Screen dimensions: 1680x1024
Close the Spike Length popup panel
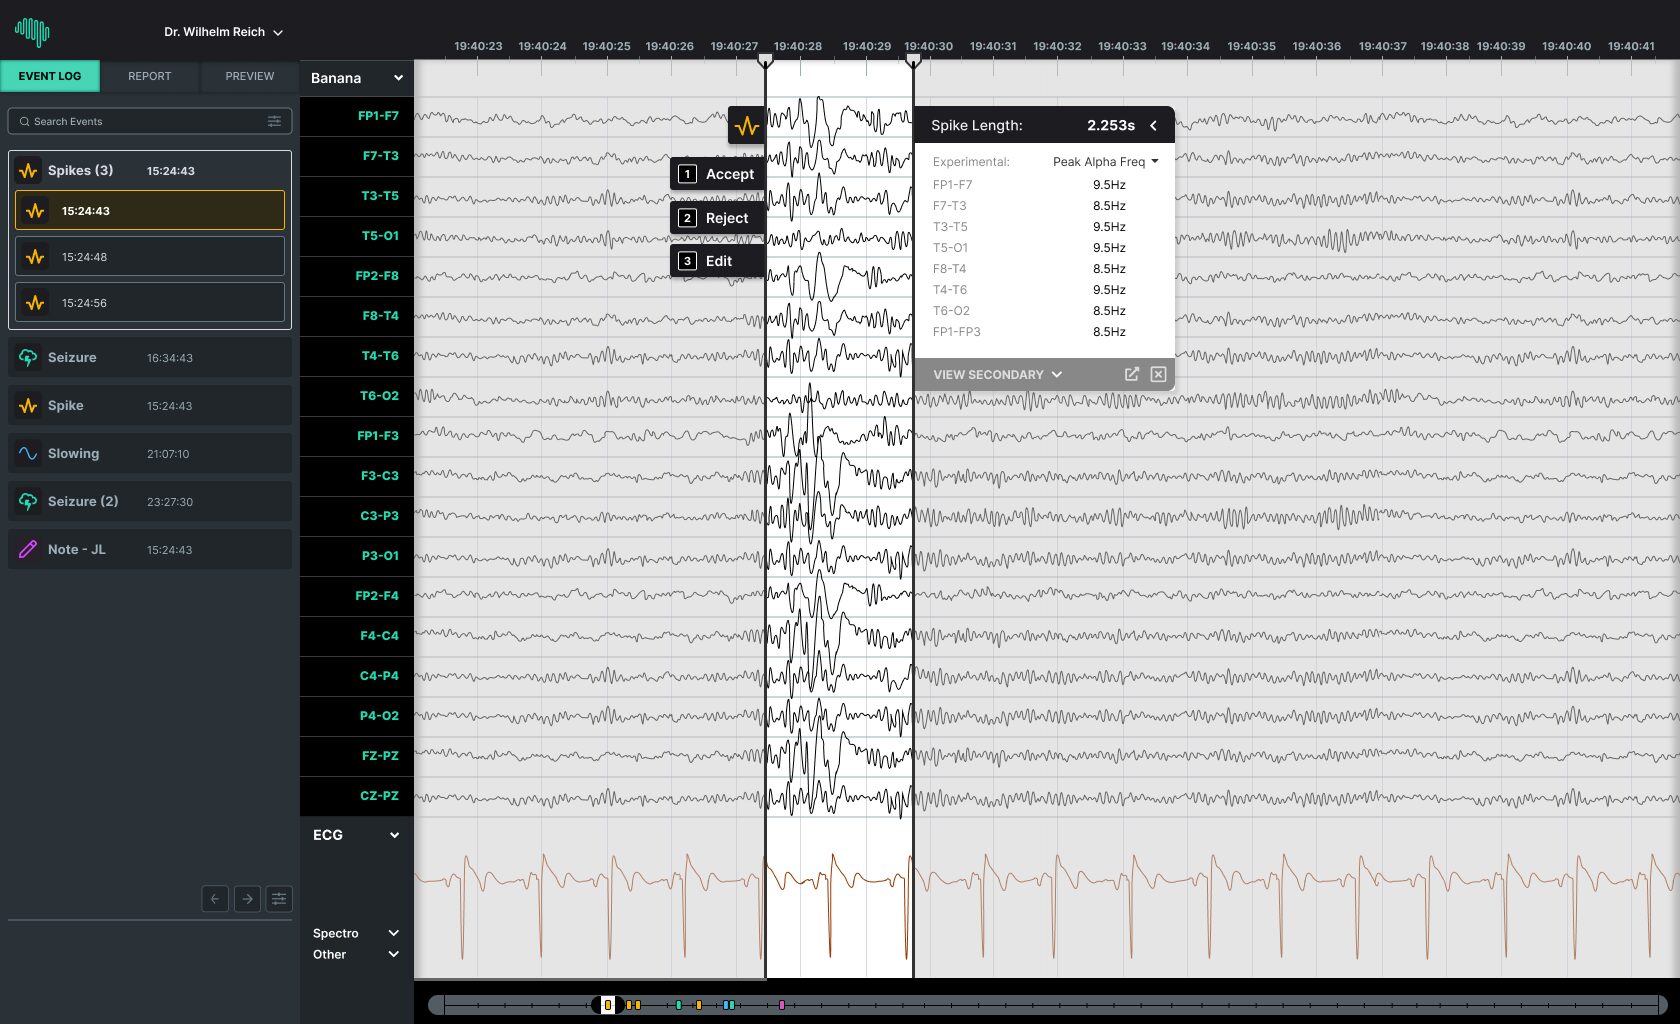click(1158, 374)
